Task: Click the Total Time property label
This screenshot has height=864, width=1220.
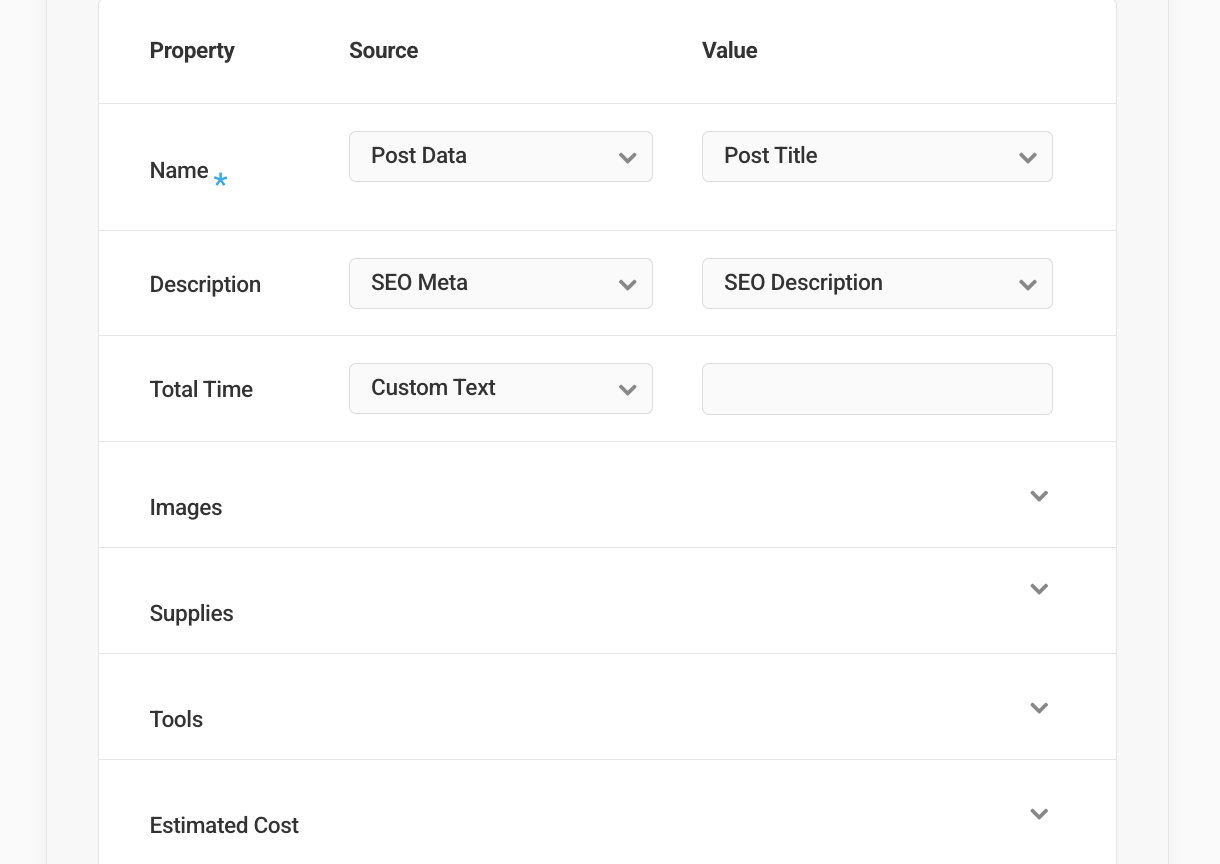Action: [201, 389]
